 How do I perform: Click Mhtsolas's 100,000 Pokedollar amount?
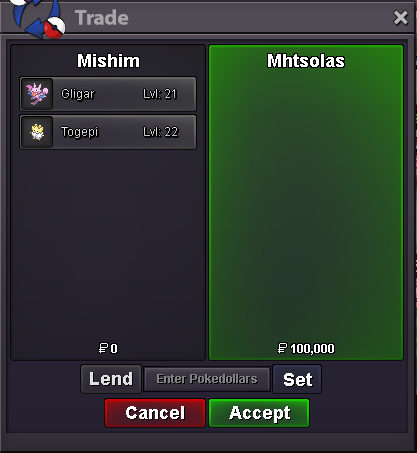(x=306, y=349)
